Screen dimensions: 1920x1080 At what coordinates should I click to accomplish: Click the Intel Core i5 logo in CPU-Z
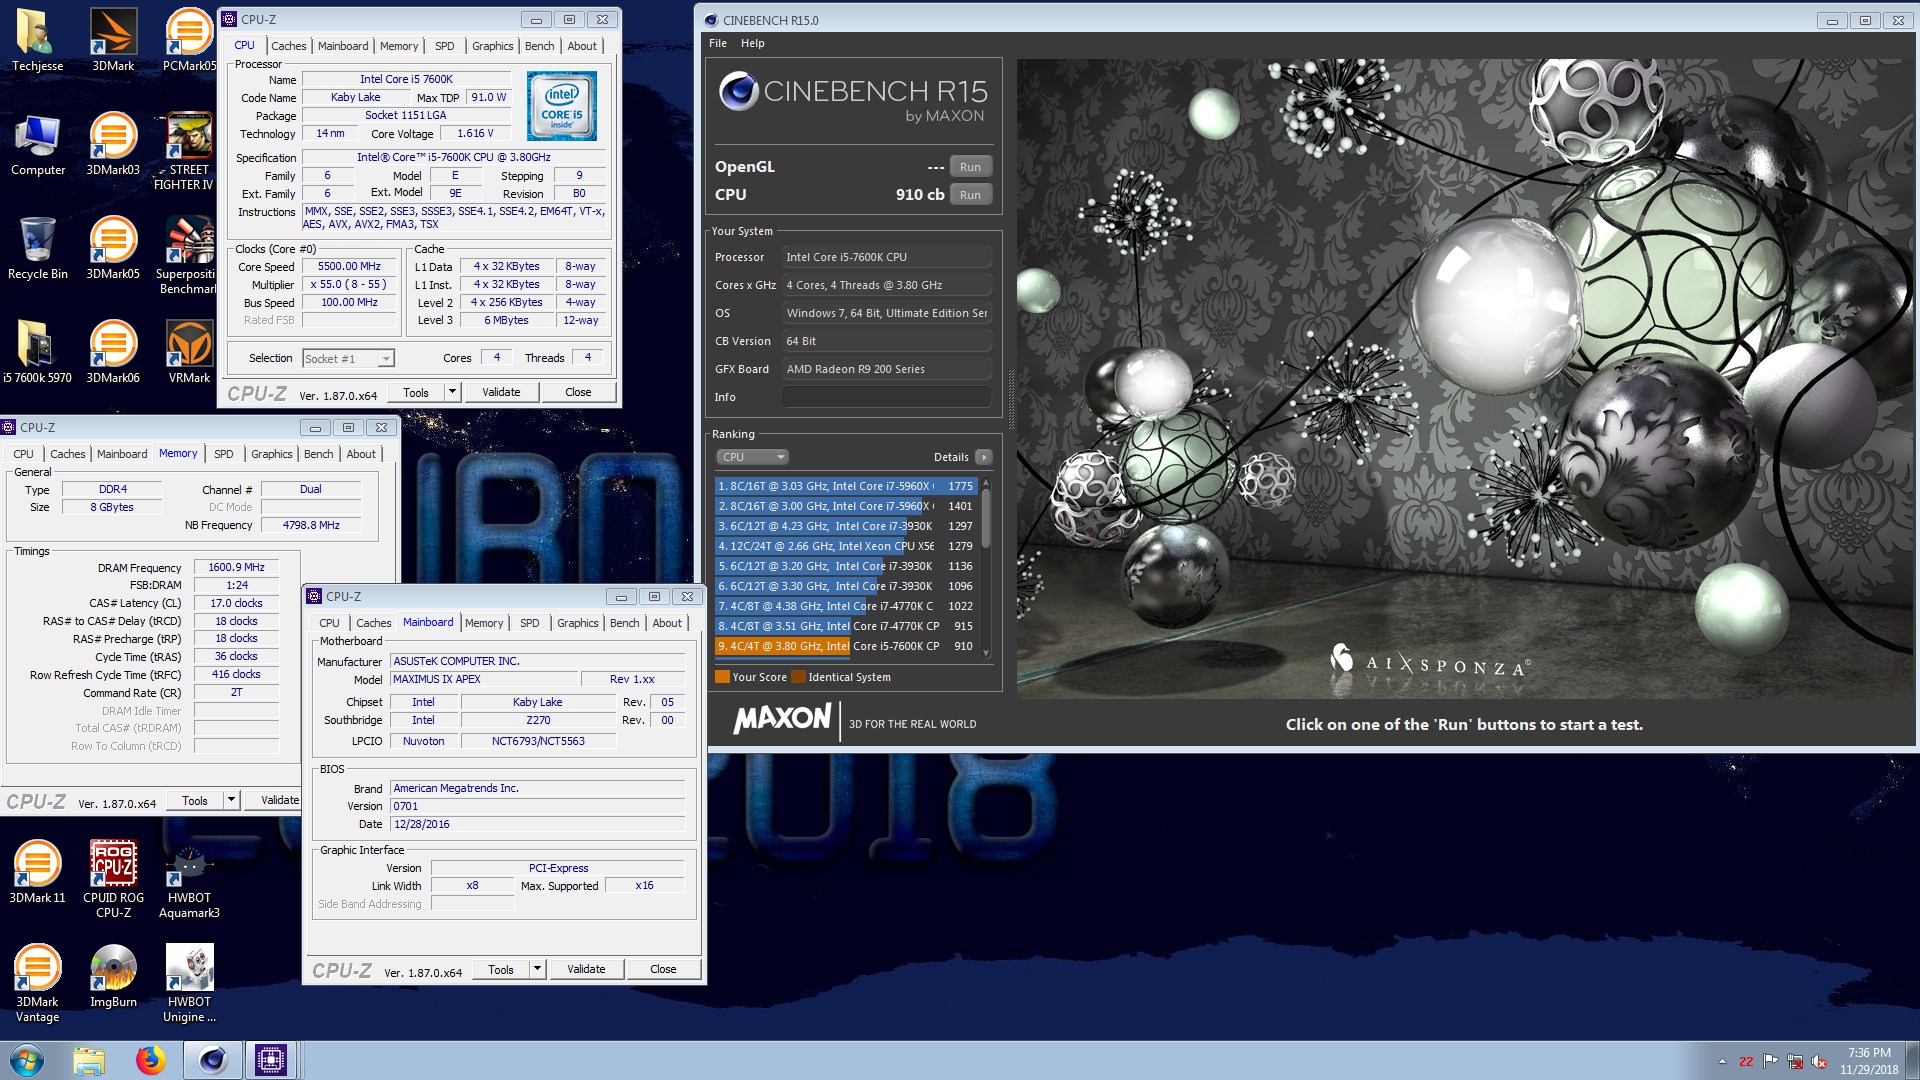(x=562, y=106)
